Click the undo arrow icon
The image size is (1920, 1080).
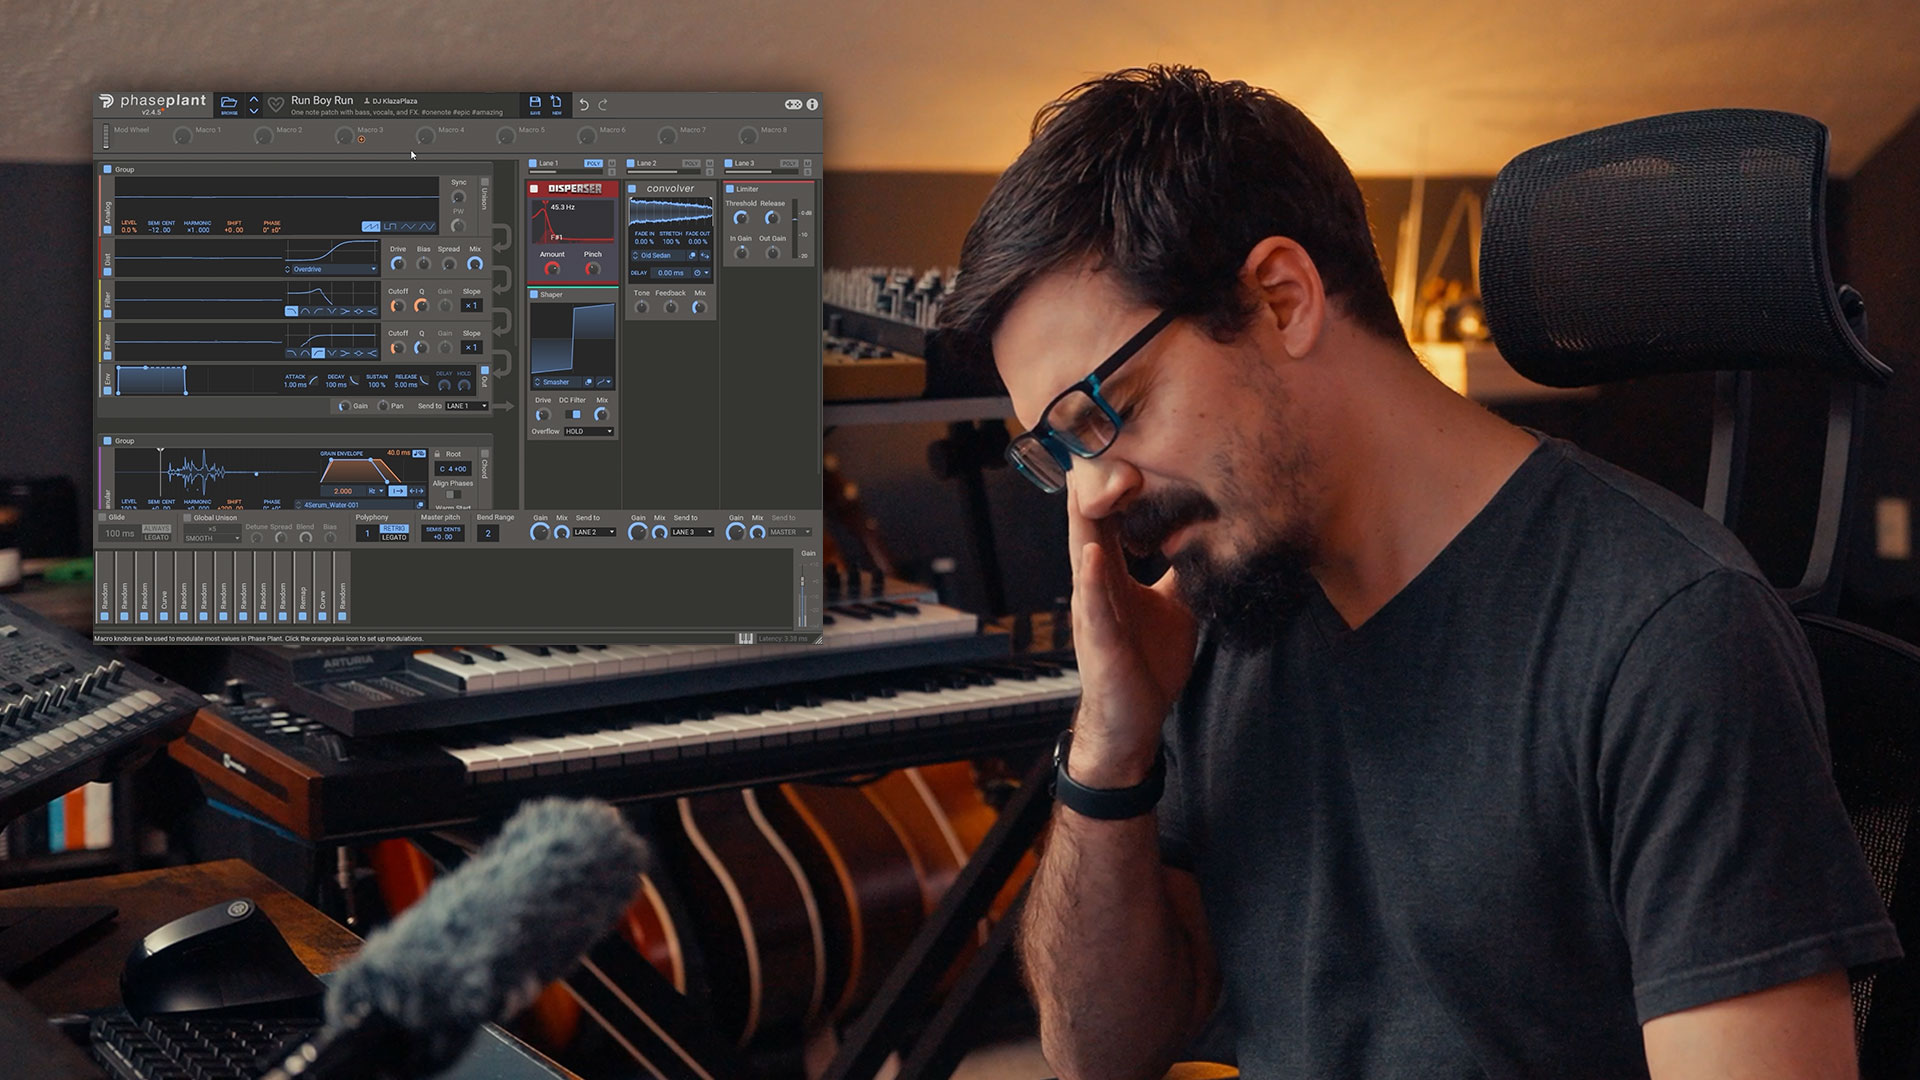[x=584, y=105]
